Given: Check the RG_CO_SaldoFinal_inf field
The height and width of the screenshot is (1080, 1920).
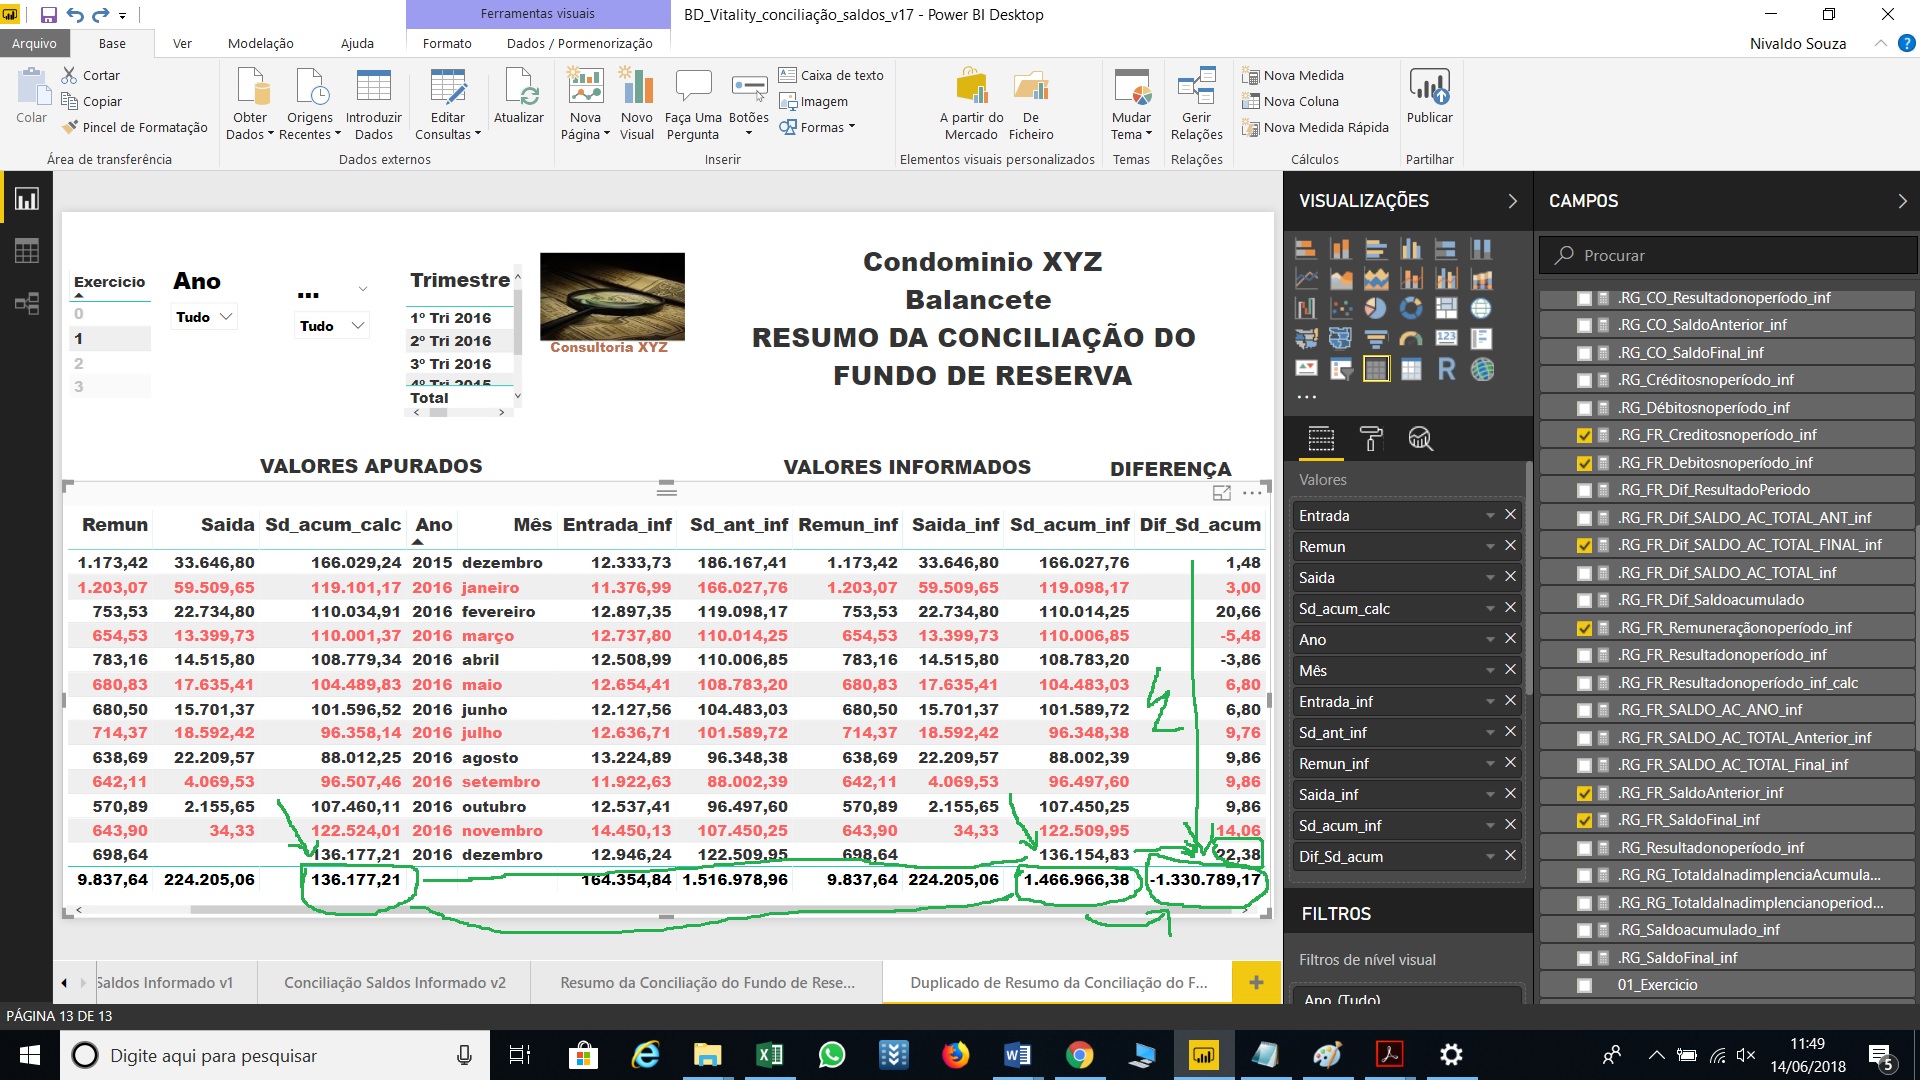Looking at the screenshot, I should 1584,353.
